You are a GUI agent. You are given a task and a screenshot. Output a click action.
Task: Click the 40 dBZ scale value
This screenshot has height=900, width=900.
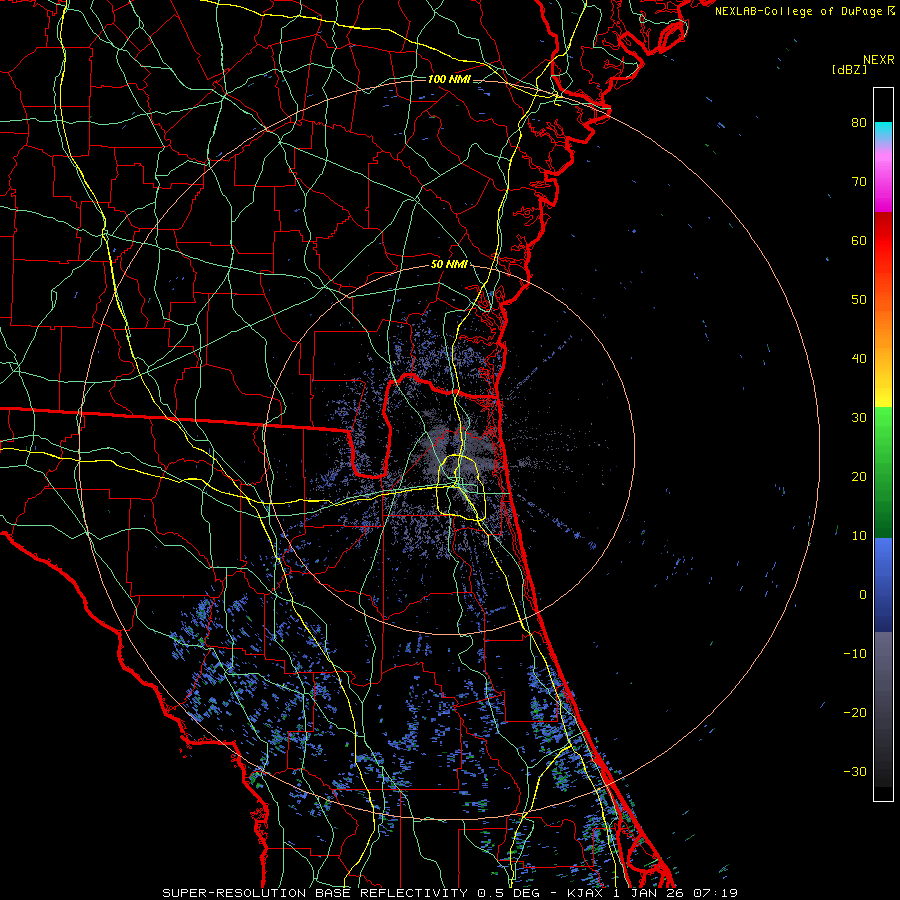coord(859,359)
